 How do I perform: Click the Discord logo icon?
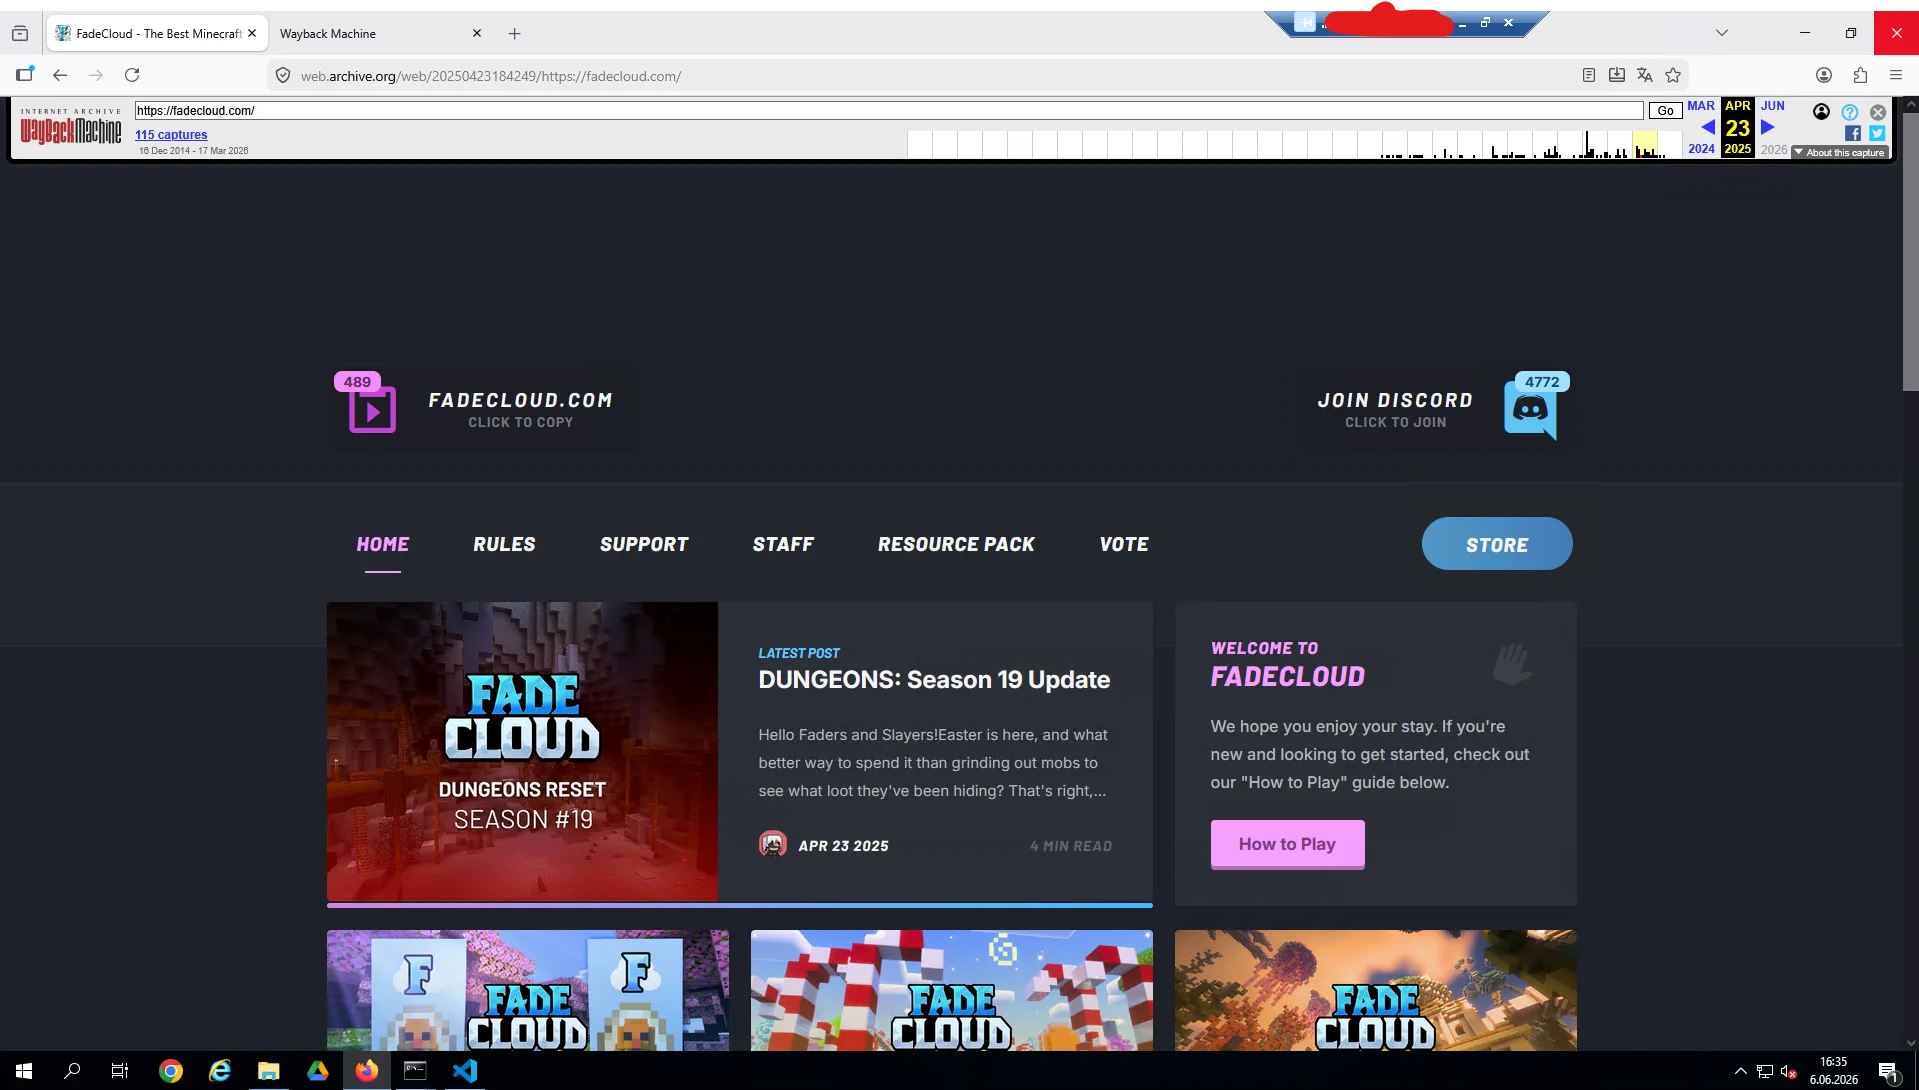pos(1530,410)
